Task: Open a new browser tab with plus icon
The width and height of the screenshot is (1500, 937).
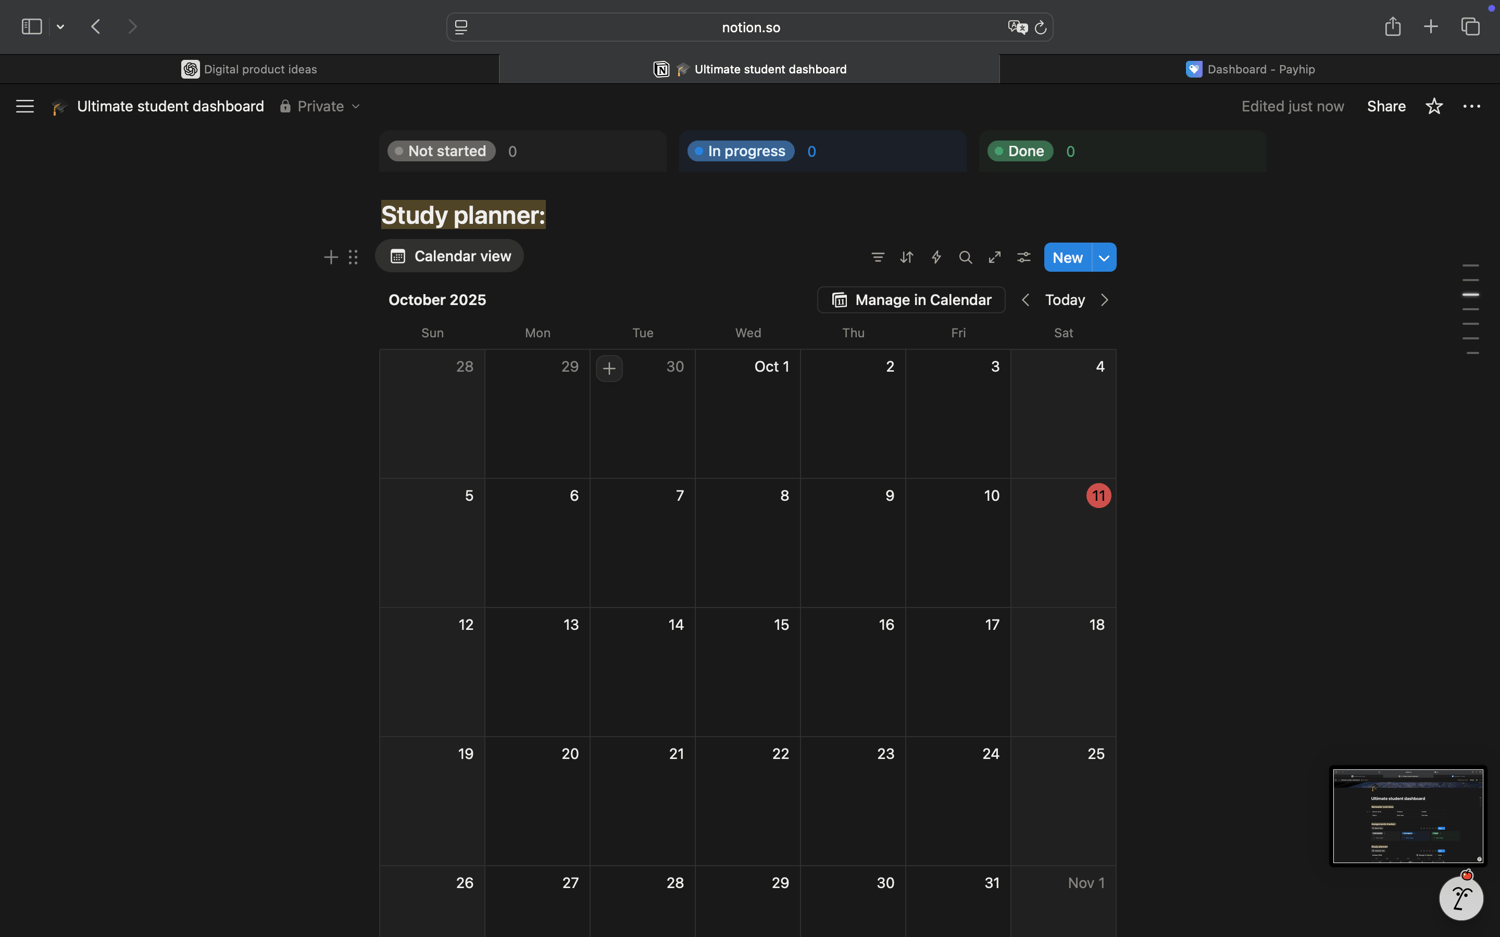Action: coord(1431,27)
